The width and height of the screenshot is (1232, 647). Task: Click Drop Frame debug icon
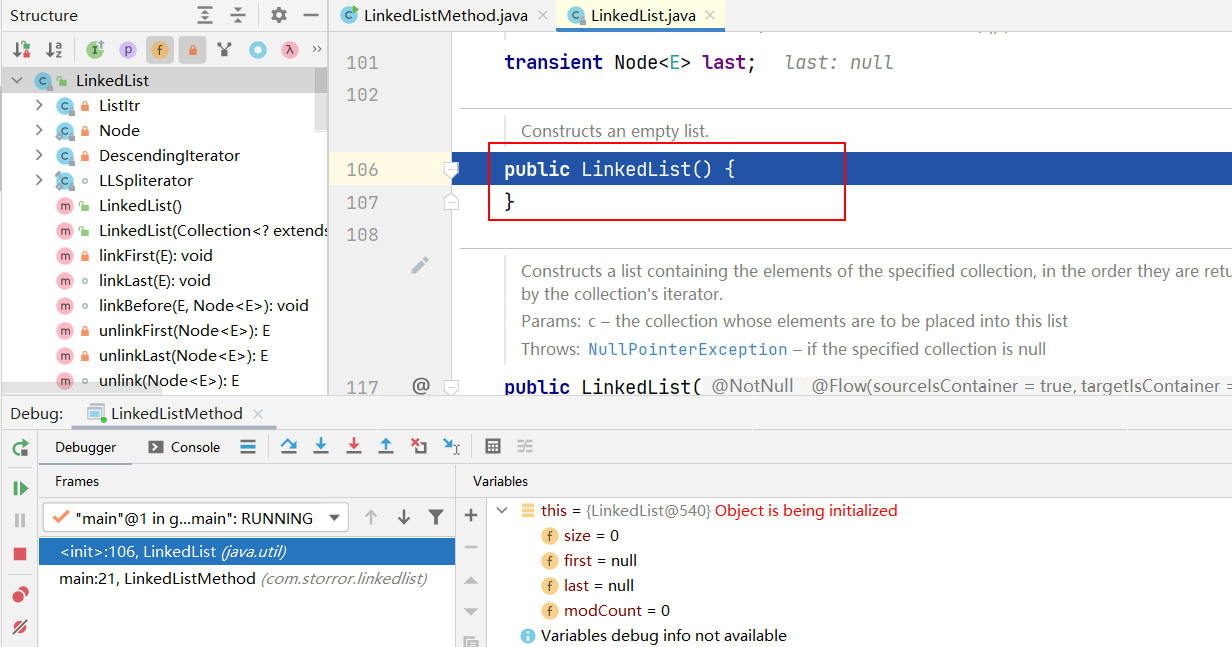(x=419, y=447)
